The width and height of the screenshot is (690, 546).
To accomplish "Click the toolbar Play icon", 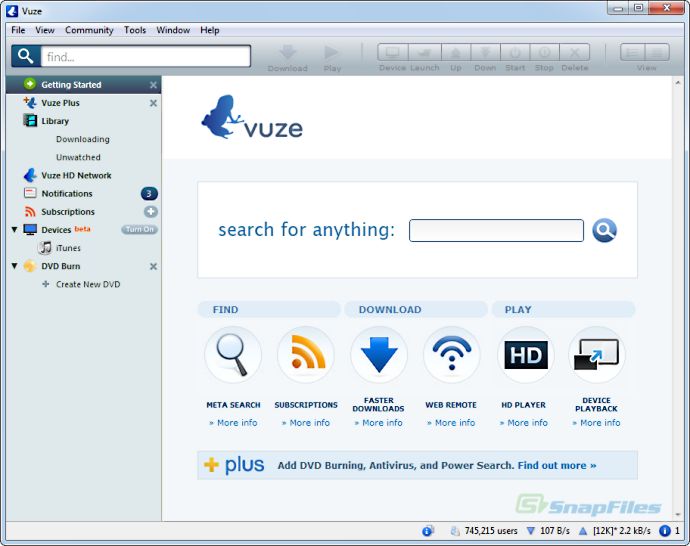I will tap(331, 52).
